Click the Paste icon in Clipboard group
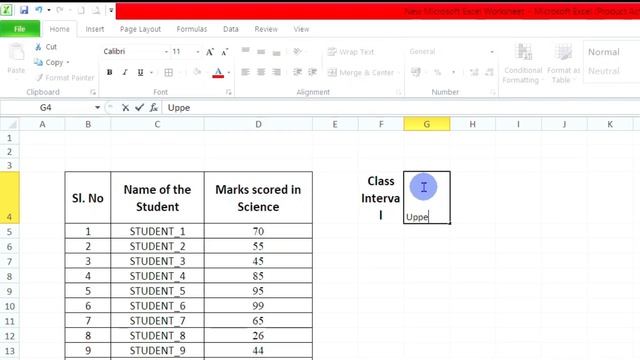The image size is (640, 360). [x=16, y=53]
